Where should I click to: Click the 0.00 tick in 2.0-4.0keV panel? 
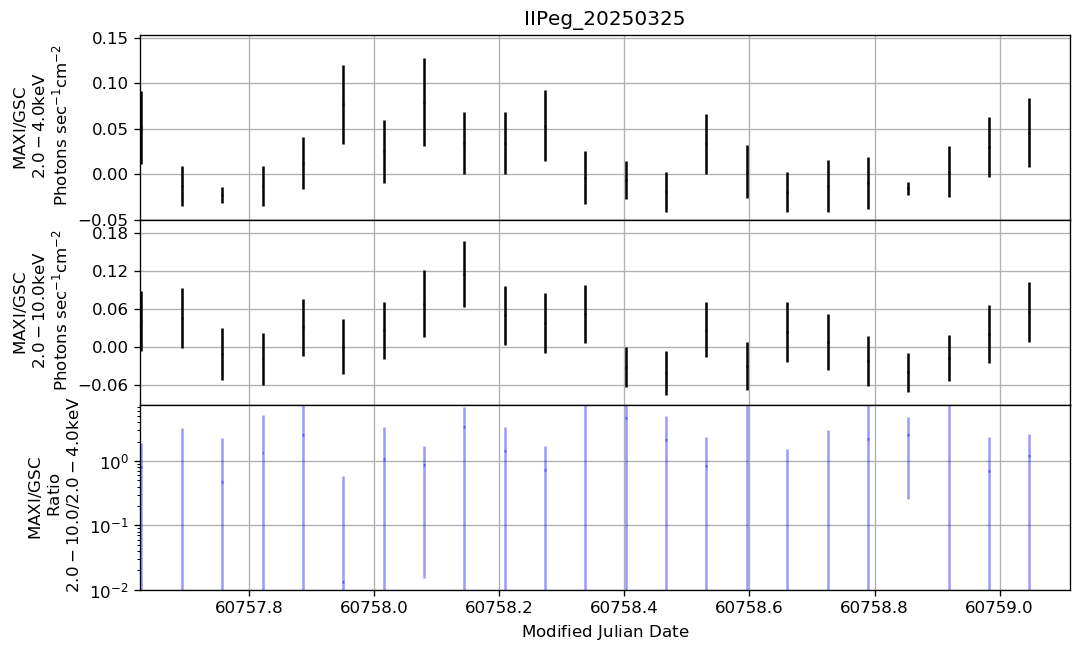(x=109, y=174)
